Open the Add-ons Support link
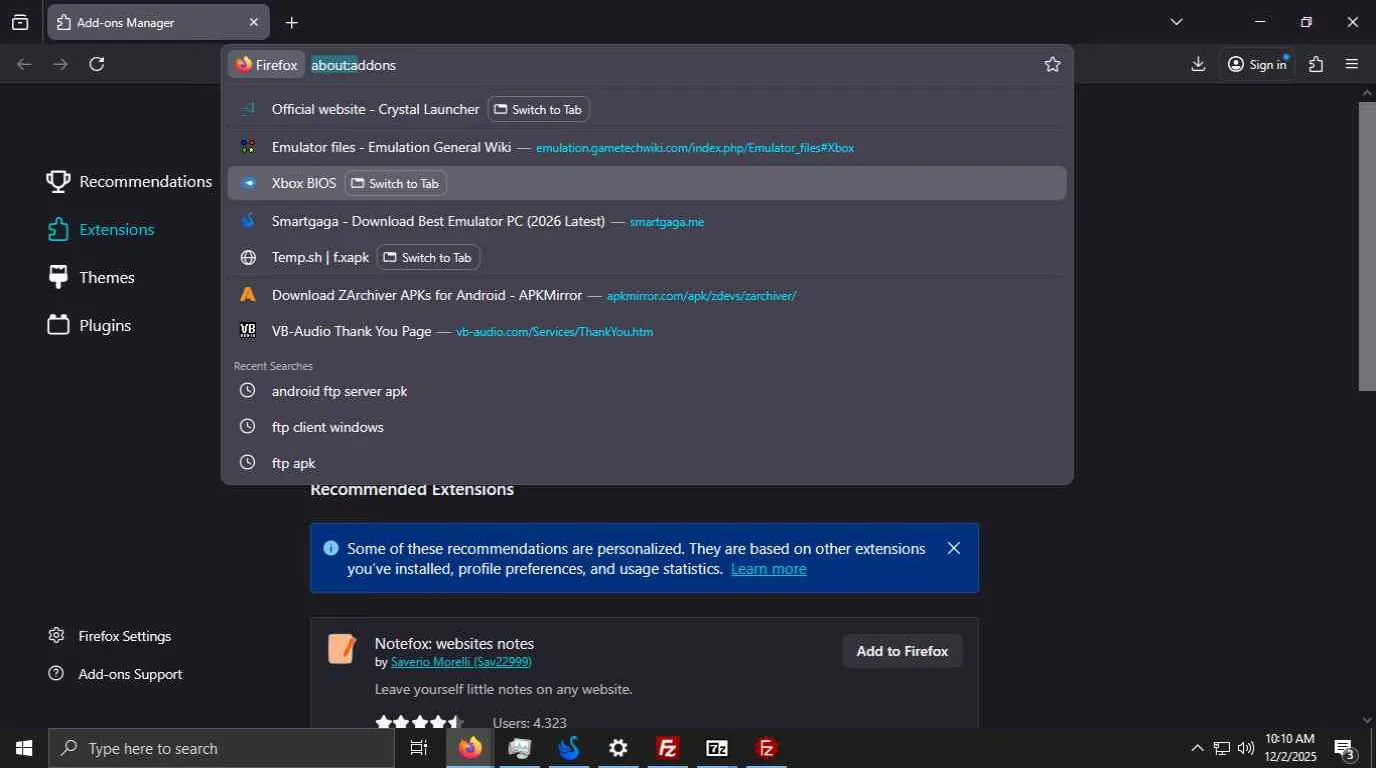The width and height of the screenshot is (1376, 768). click(115, 674)
